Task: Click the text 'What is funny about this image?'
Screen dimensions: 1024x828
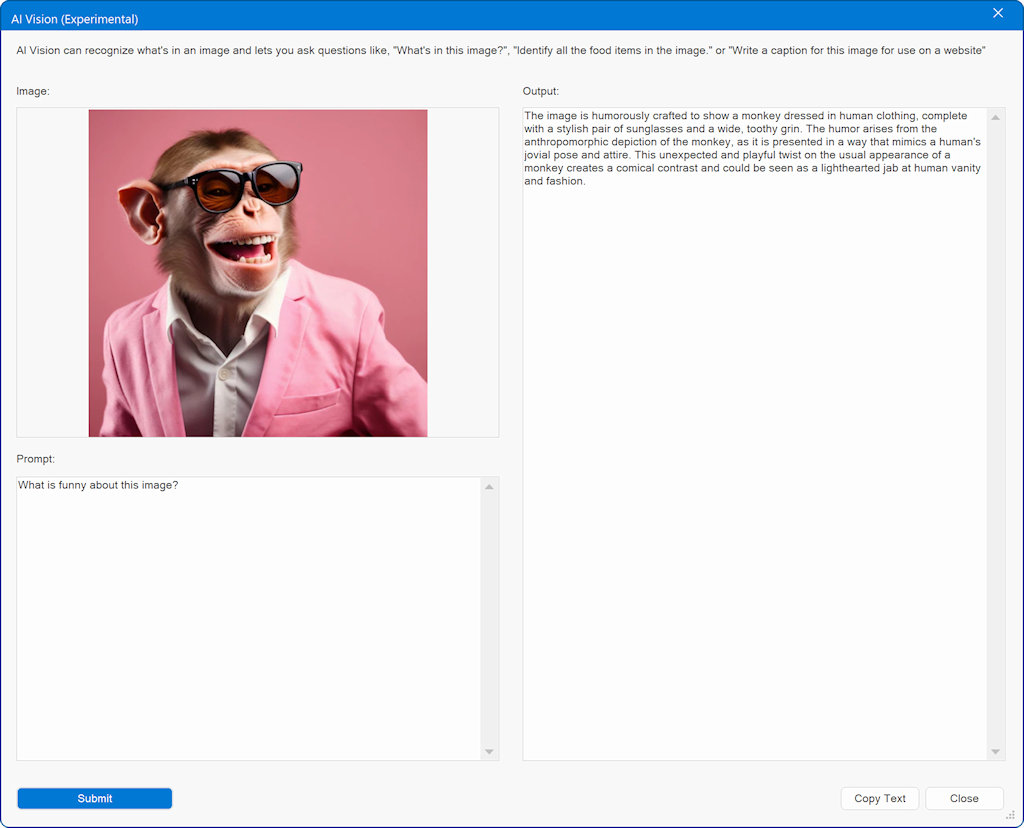Action: (x=98, y=485)
